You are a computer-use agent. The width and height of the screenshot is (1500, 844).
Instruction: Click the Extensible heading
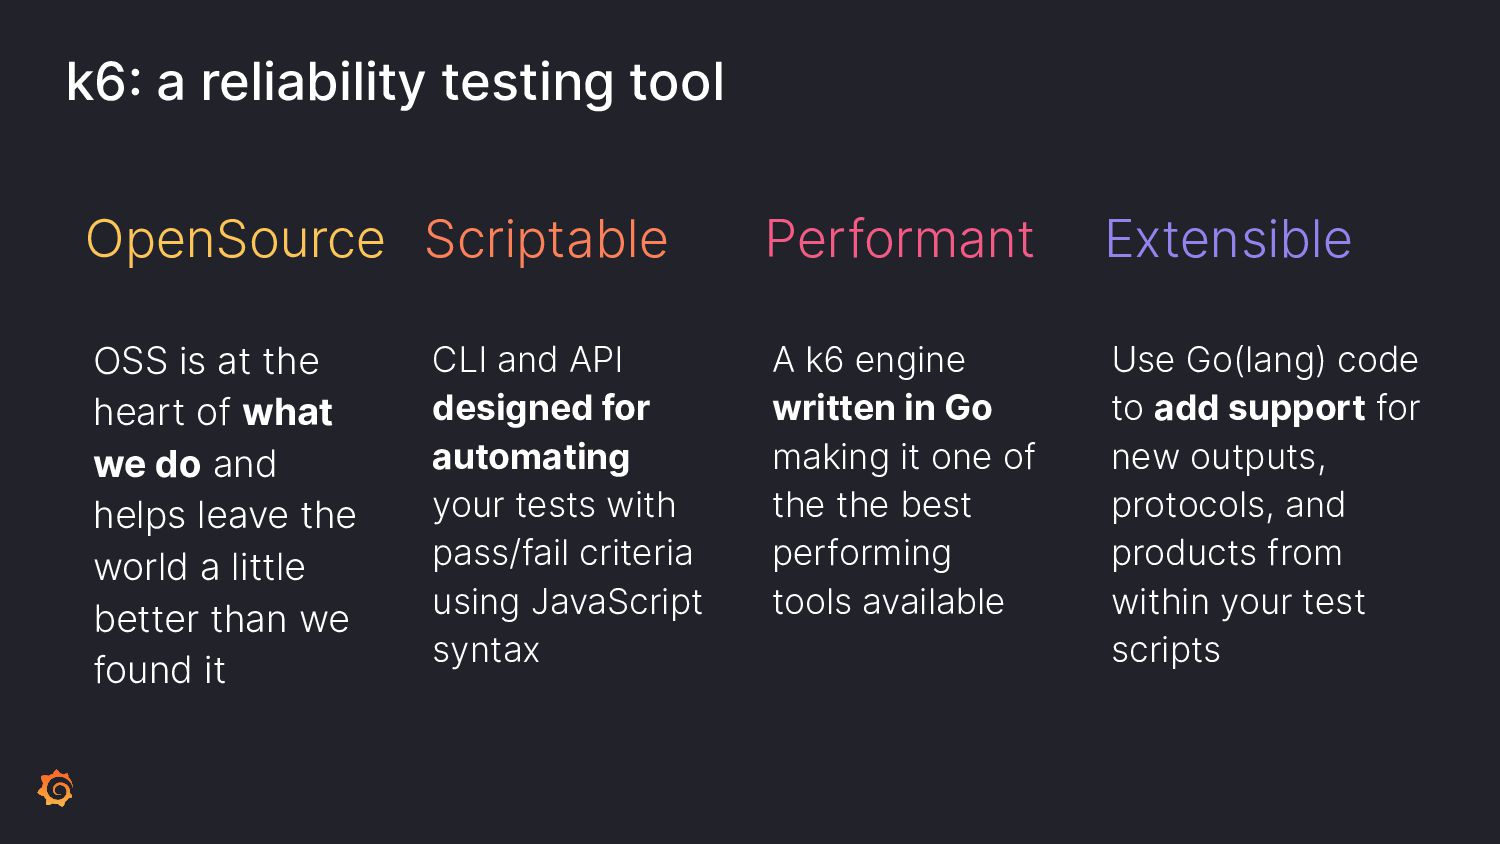click(x=1228, y=239)
